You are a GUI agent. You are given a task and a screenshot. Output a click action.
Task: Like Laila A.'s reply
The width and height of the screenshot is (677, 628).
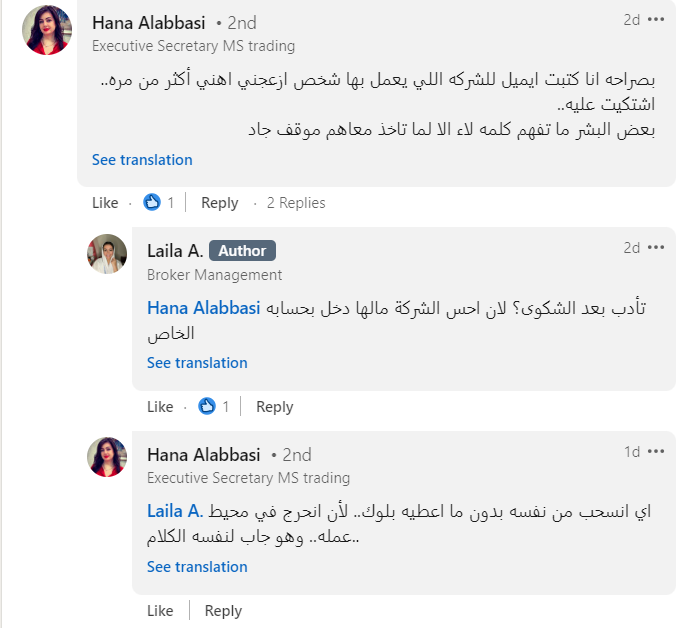[x=160, y=407]
